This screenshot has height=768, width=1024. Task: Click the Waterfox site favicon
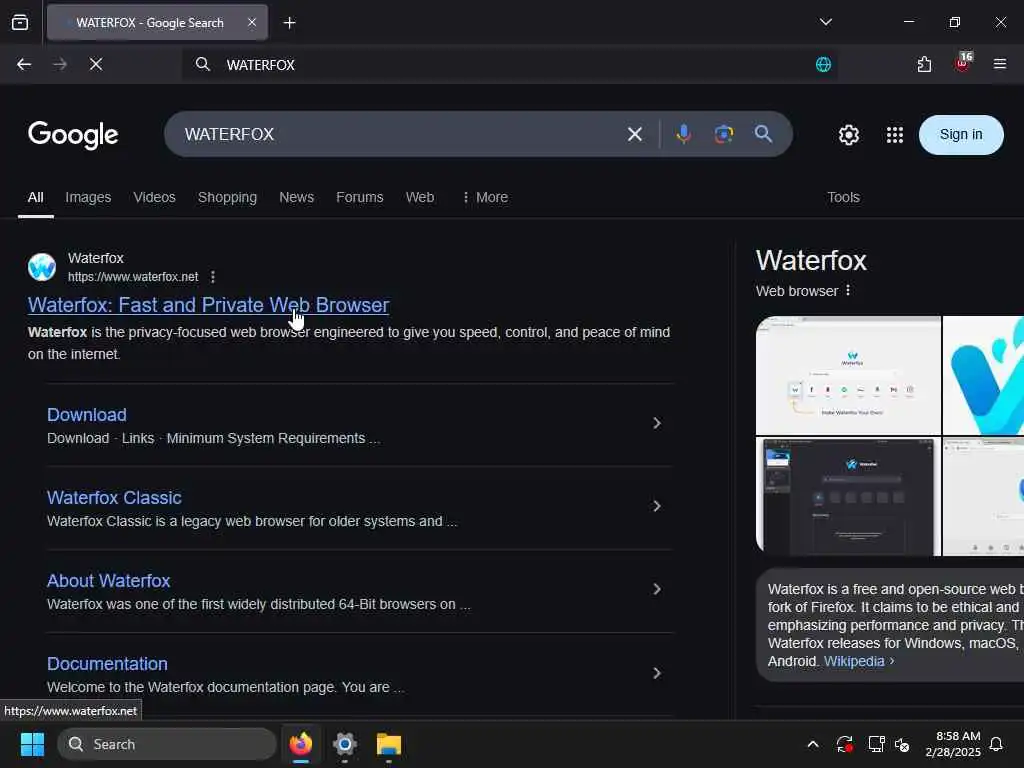42,267
